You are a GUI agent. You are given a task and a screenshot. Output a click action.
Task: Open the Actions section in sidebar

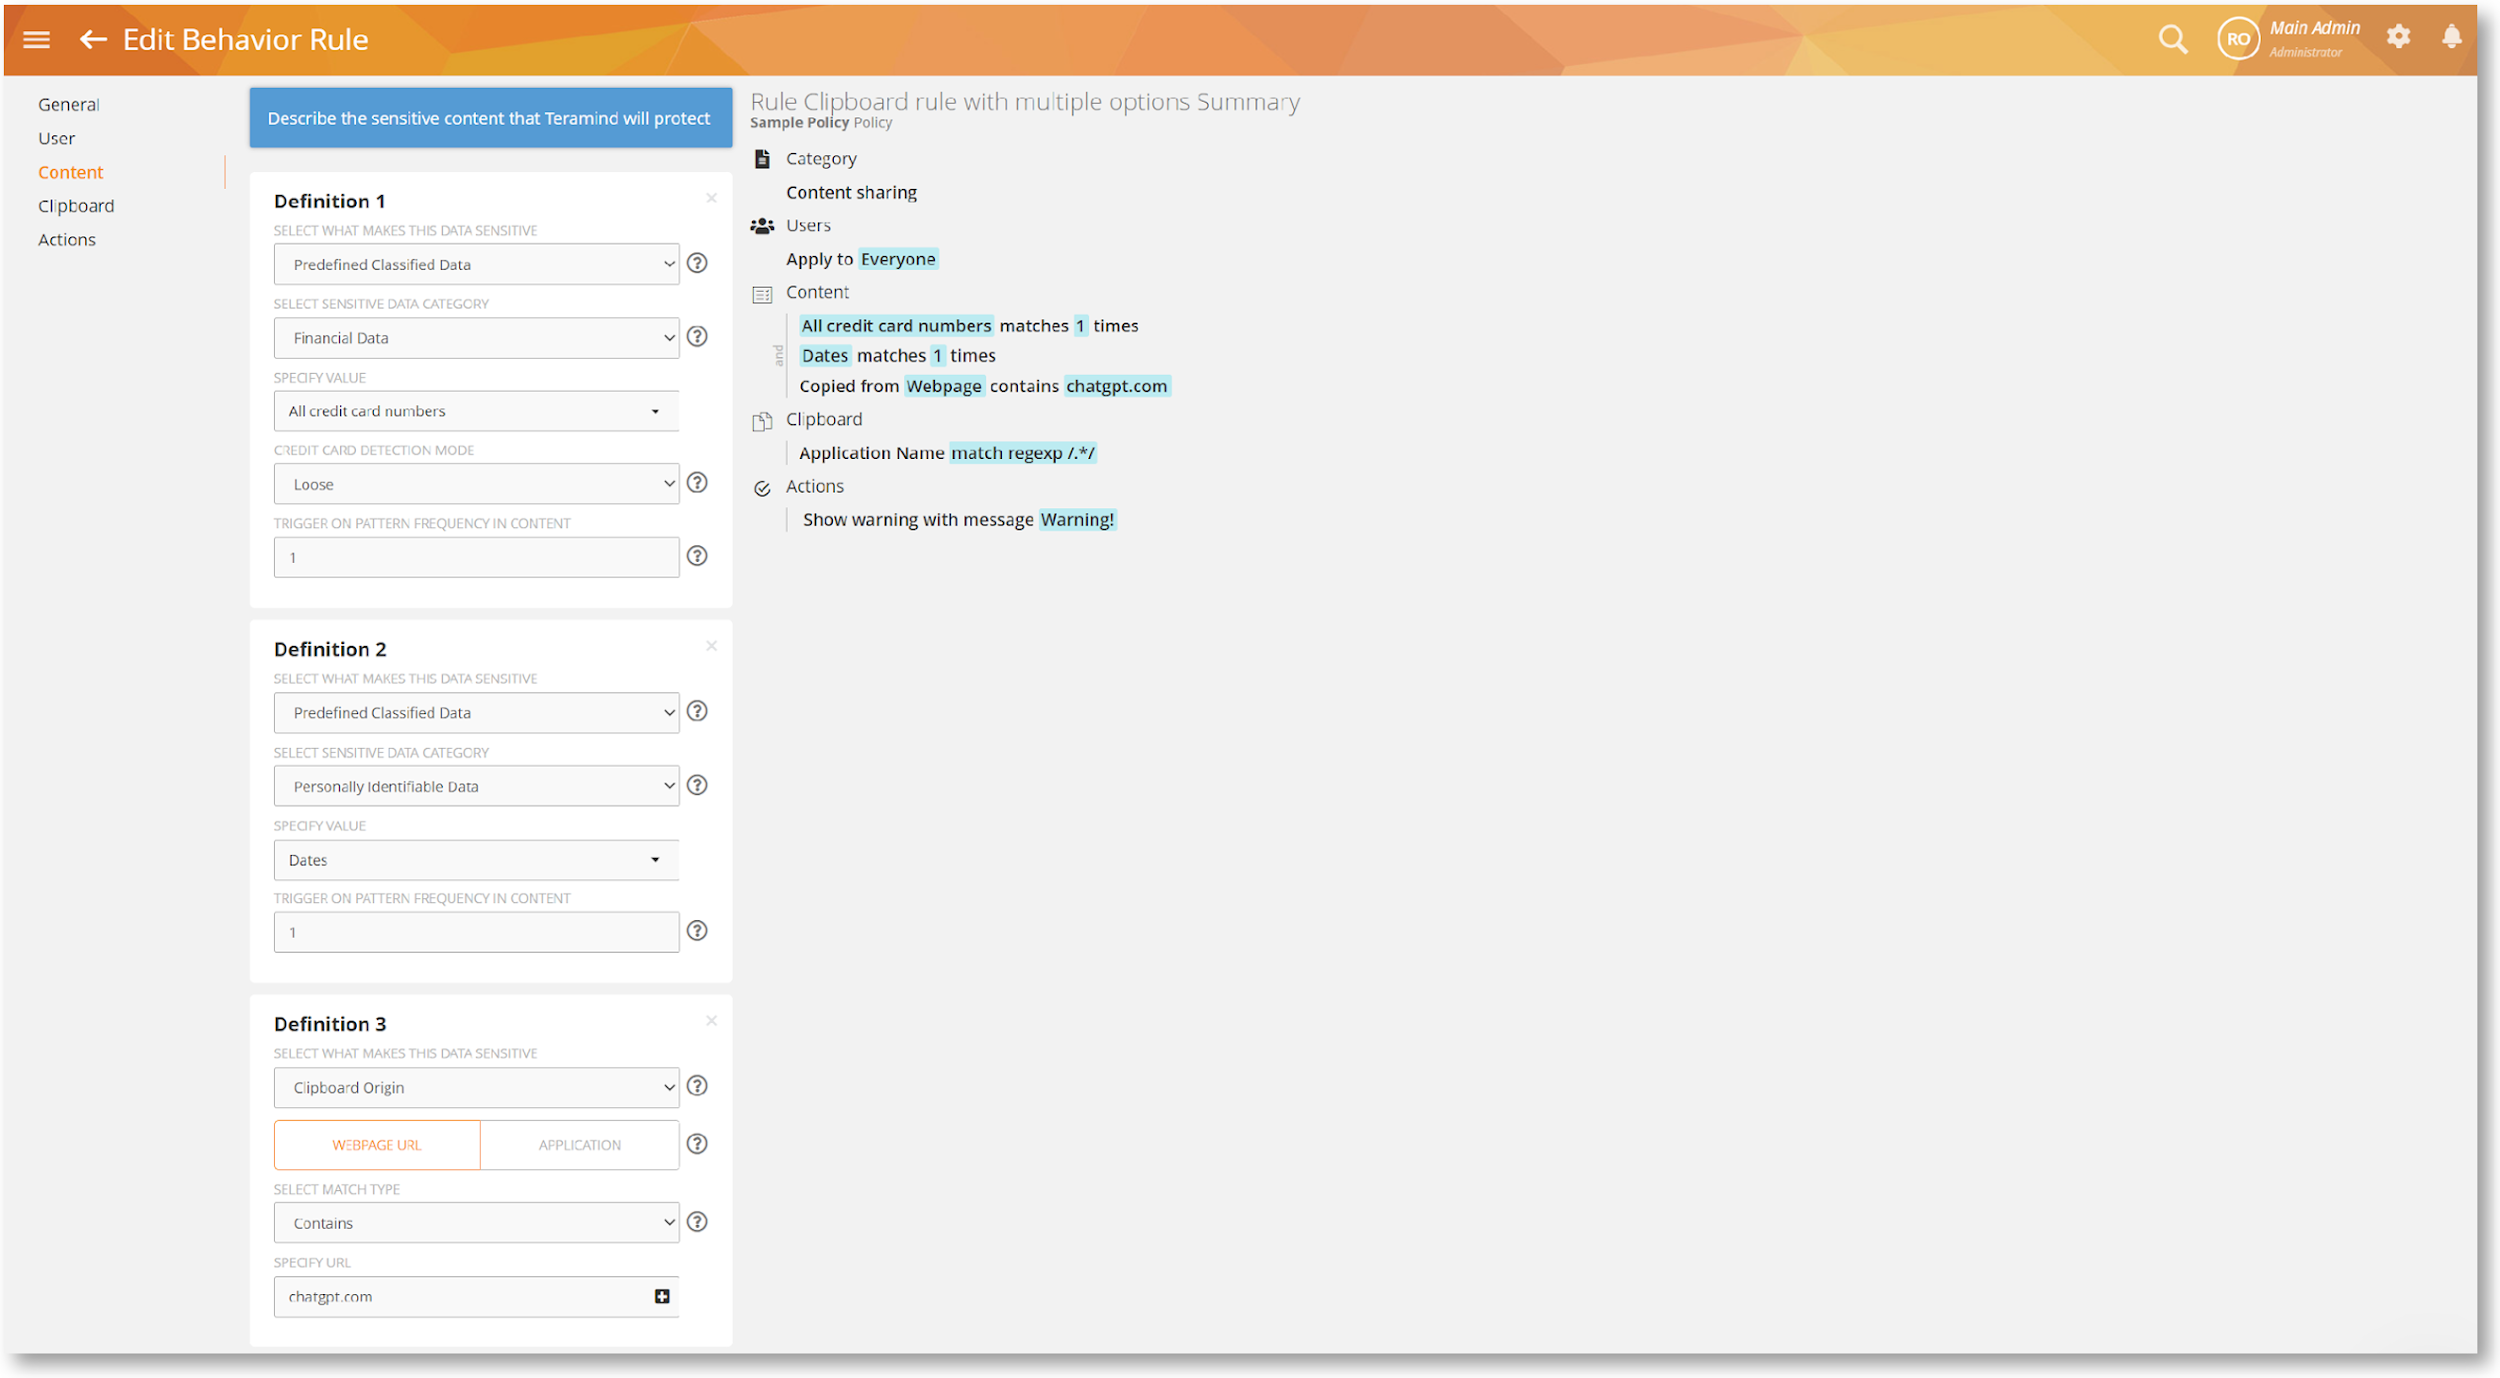[x=67, y=240]
